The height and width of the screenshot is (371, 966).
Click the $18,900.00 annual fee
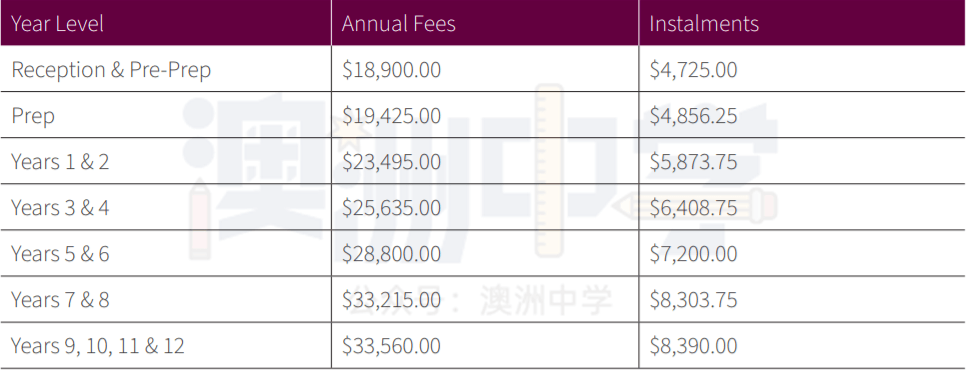tap(391, 70)
